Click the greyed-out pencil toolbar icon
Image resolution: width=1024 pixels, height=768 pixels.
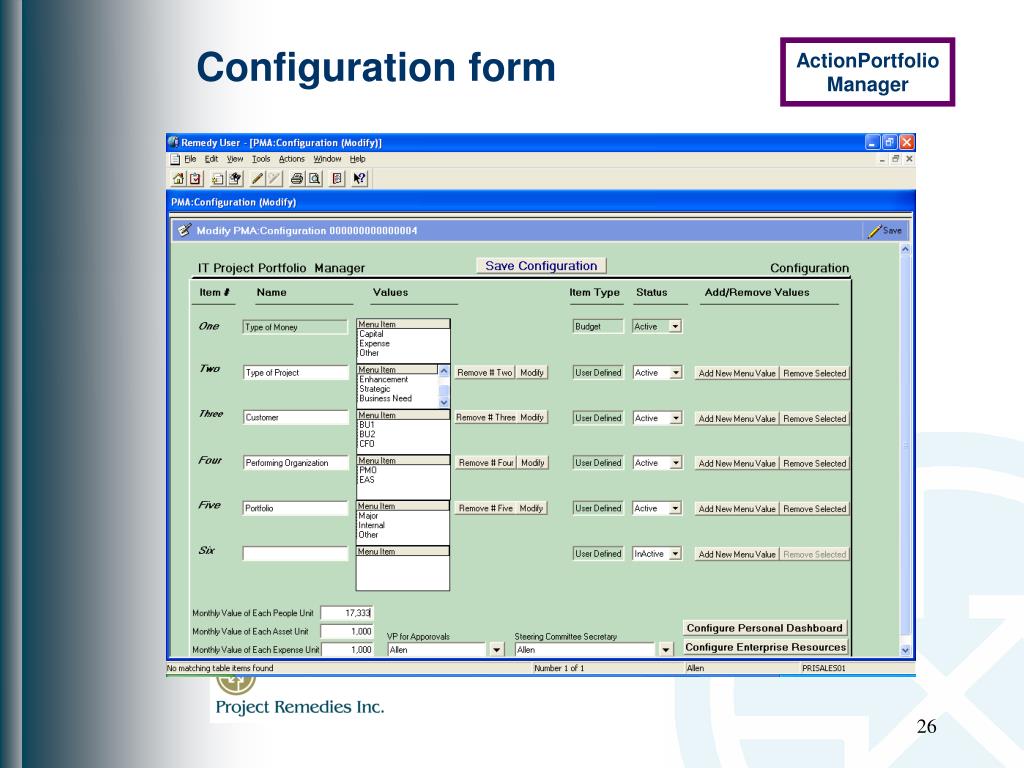tap(275, 178)
